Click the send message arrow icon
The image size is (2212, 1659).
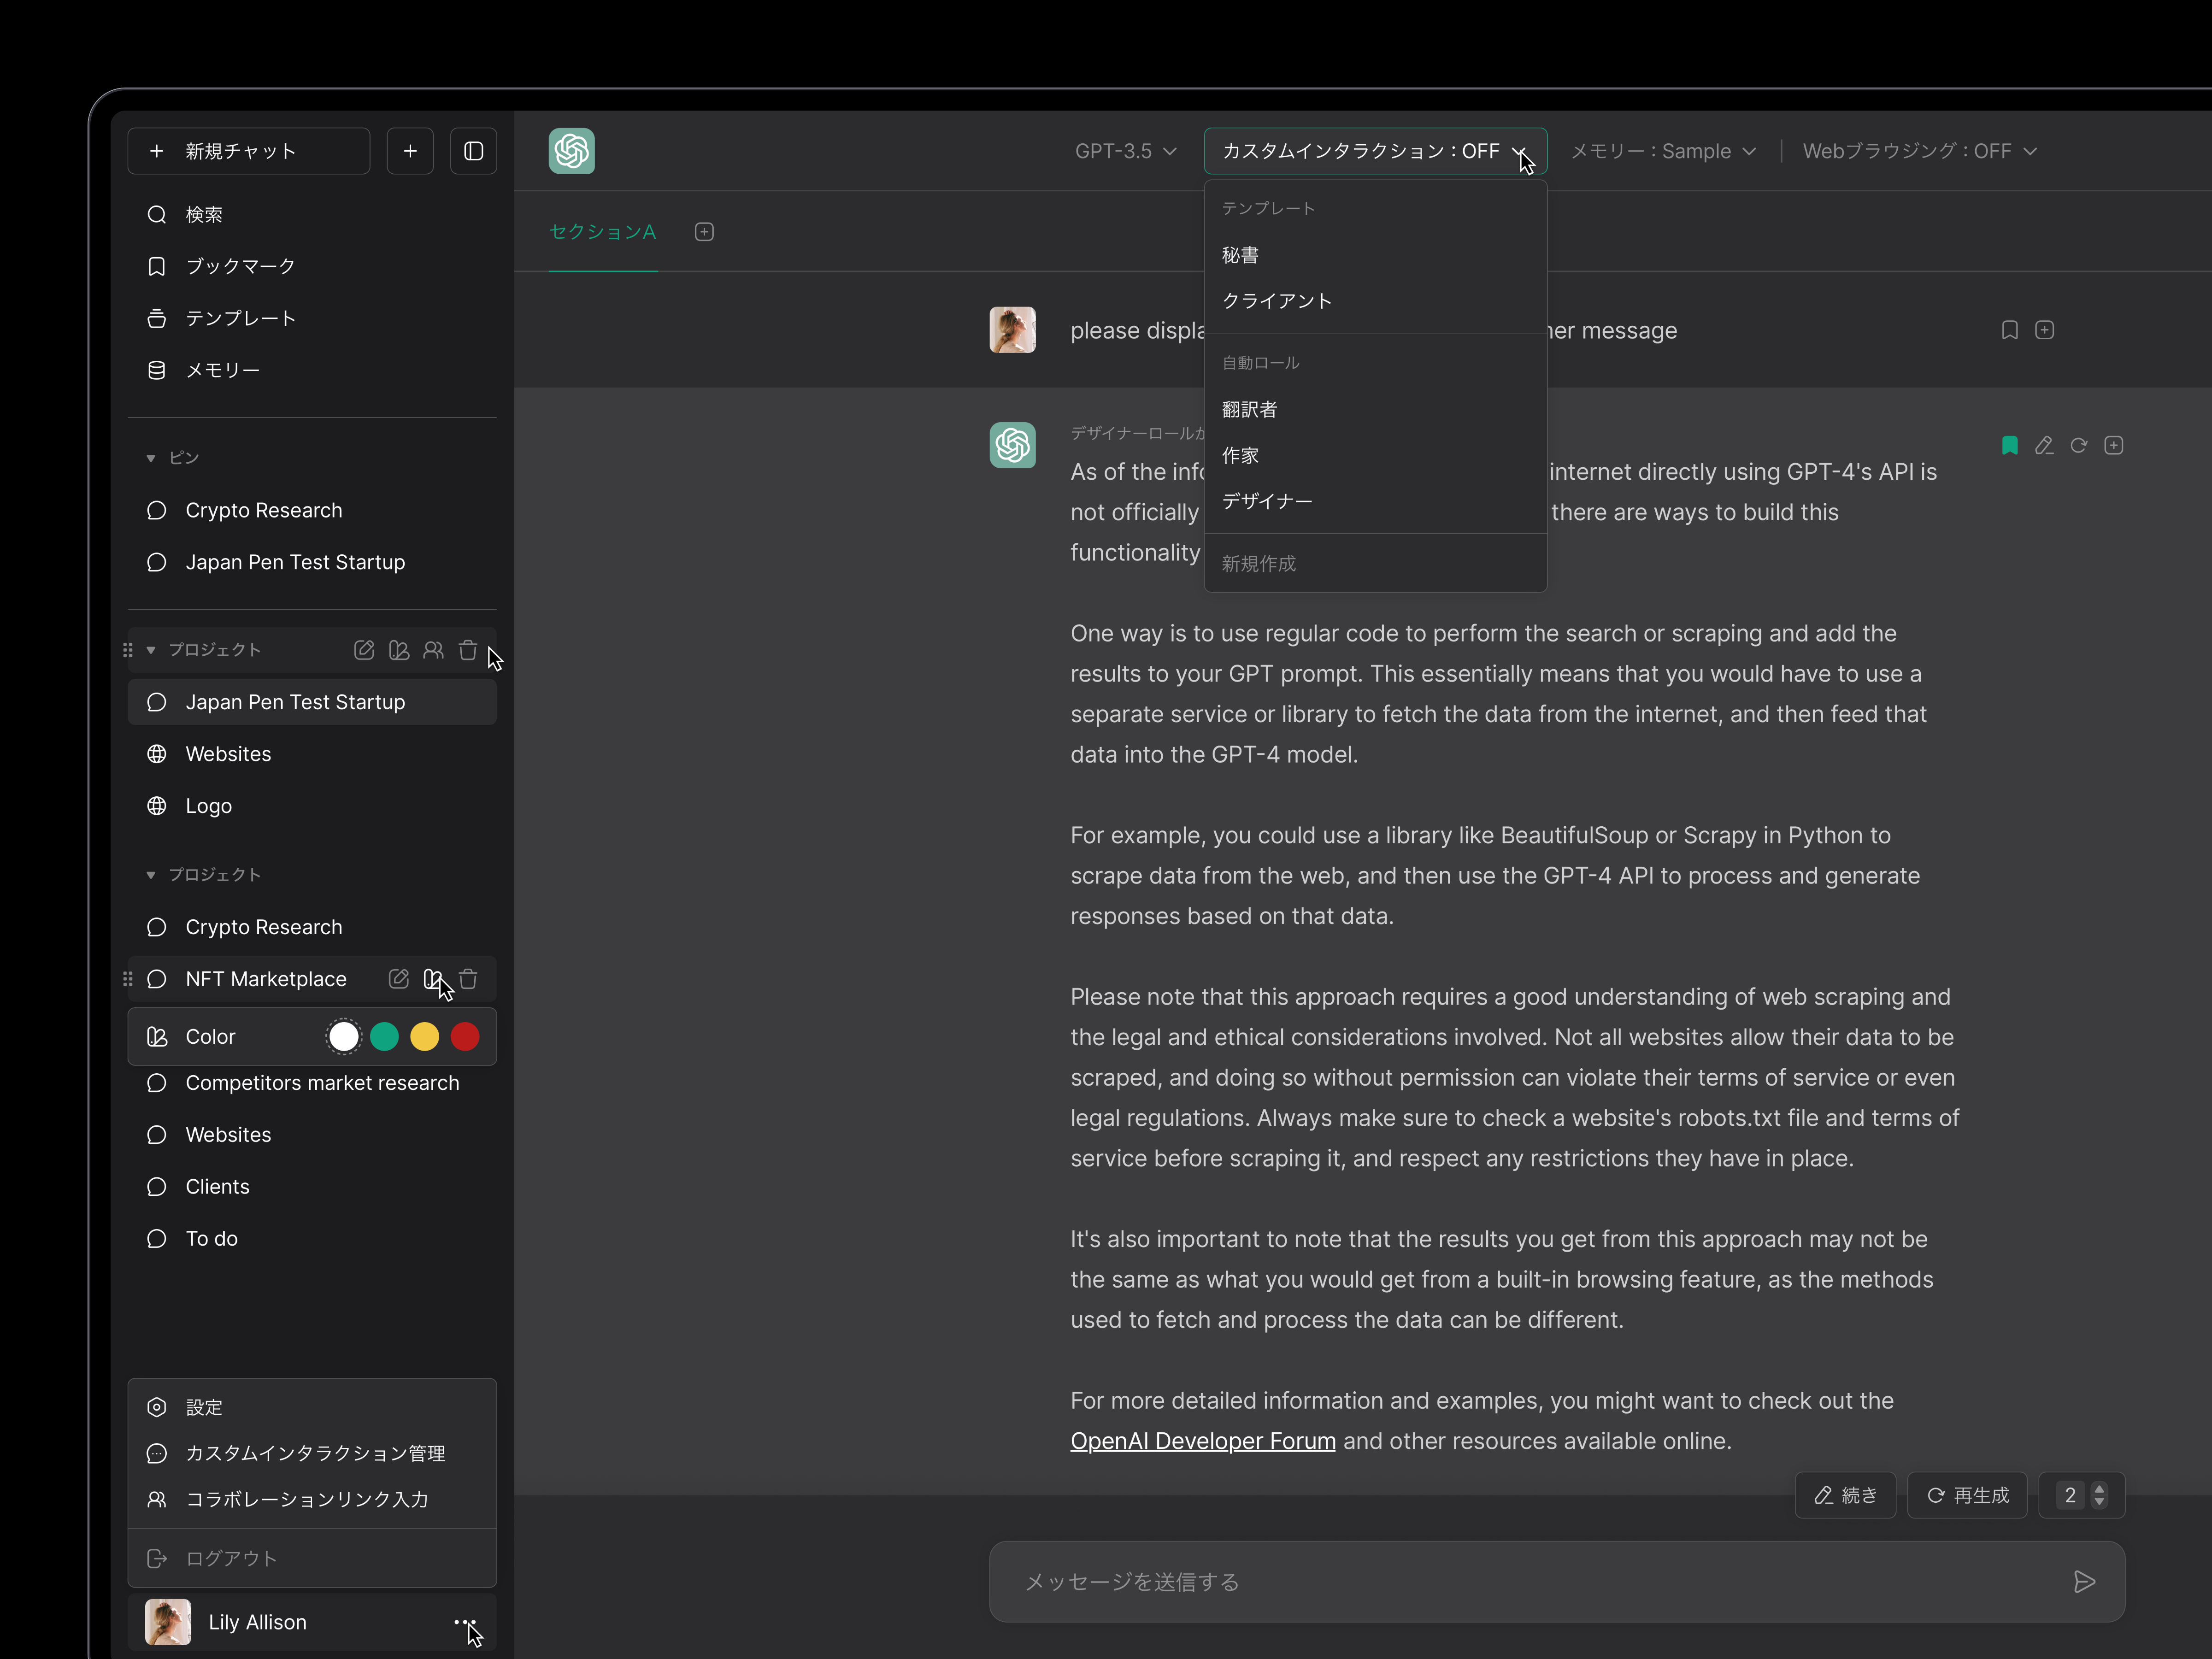tap(2084, 1581)
